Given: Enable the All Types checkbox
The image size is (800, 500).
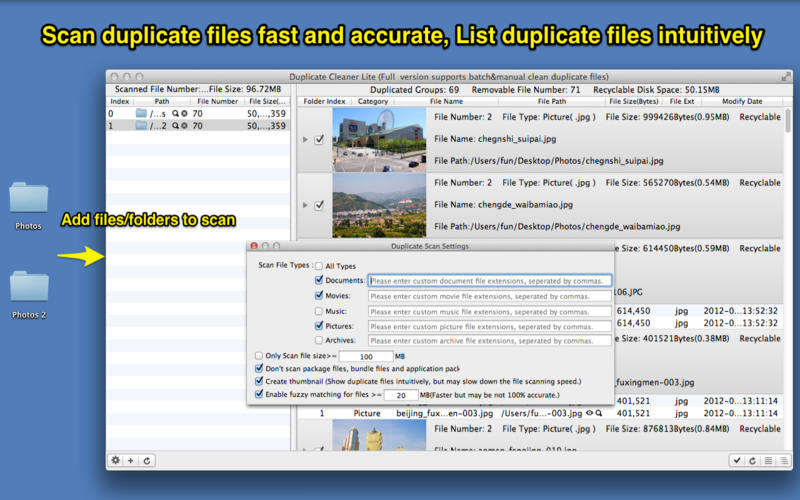Looking at the screenshot, I should click(x=319, y=266).
